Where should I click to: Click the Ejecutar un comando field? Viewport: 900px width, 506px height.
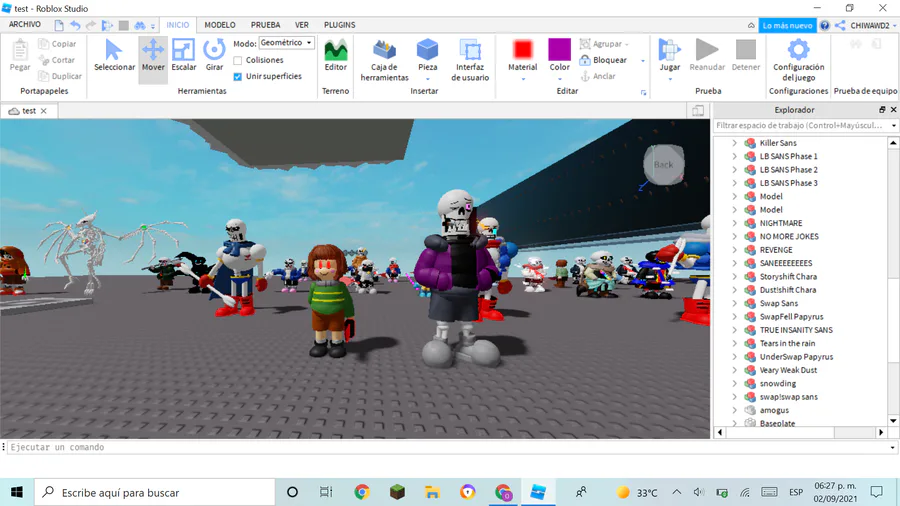(x=449, y=447)
